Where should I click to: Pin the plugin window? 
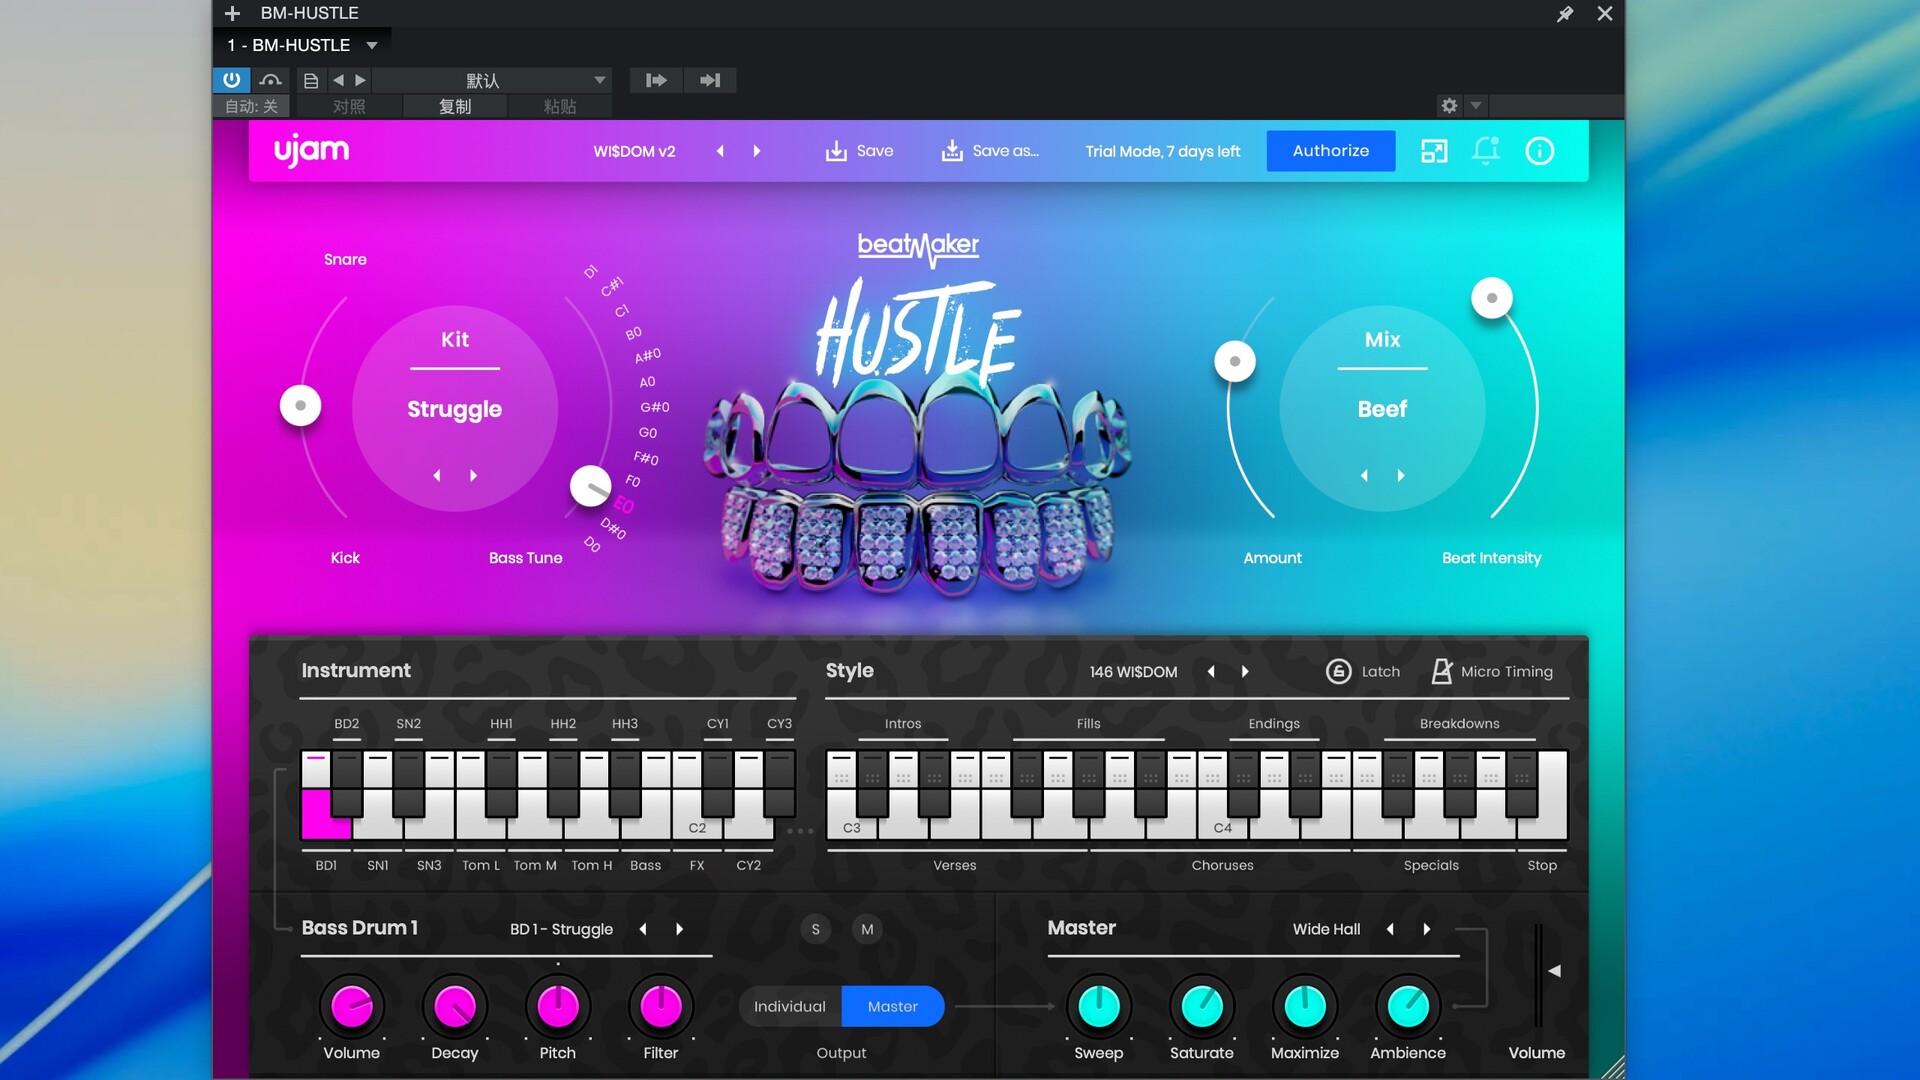[x=1565, y=13]
